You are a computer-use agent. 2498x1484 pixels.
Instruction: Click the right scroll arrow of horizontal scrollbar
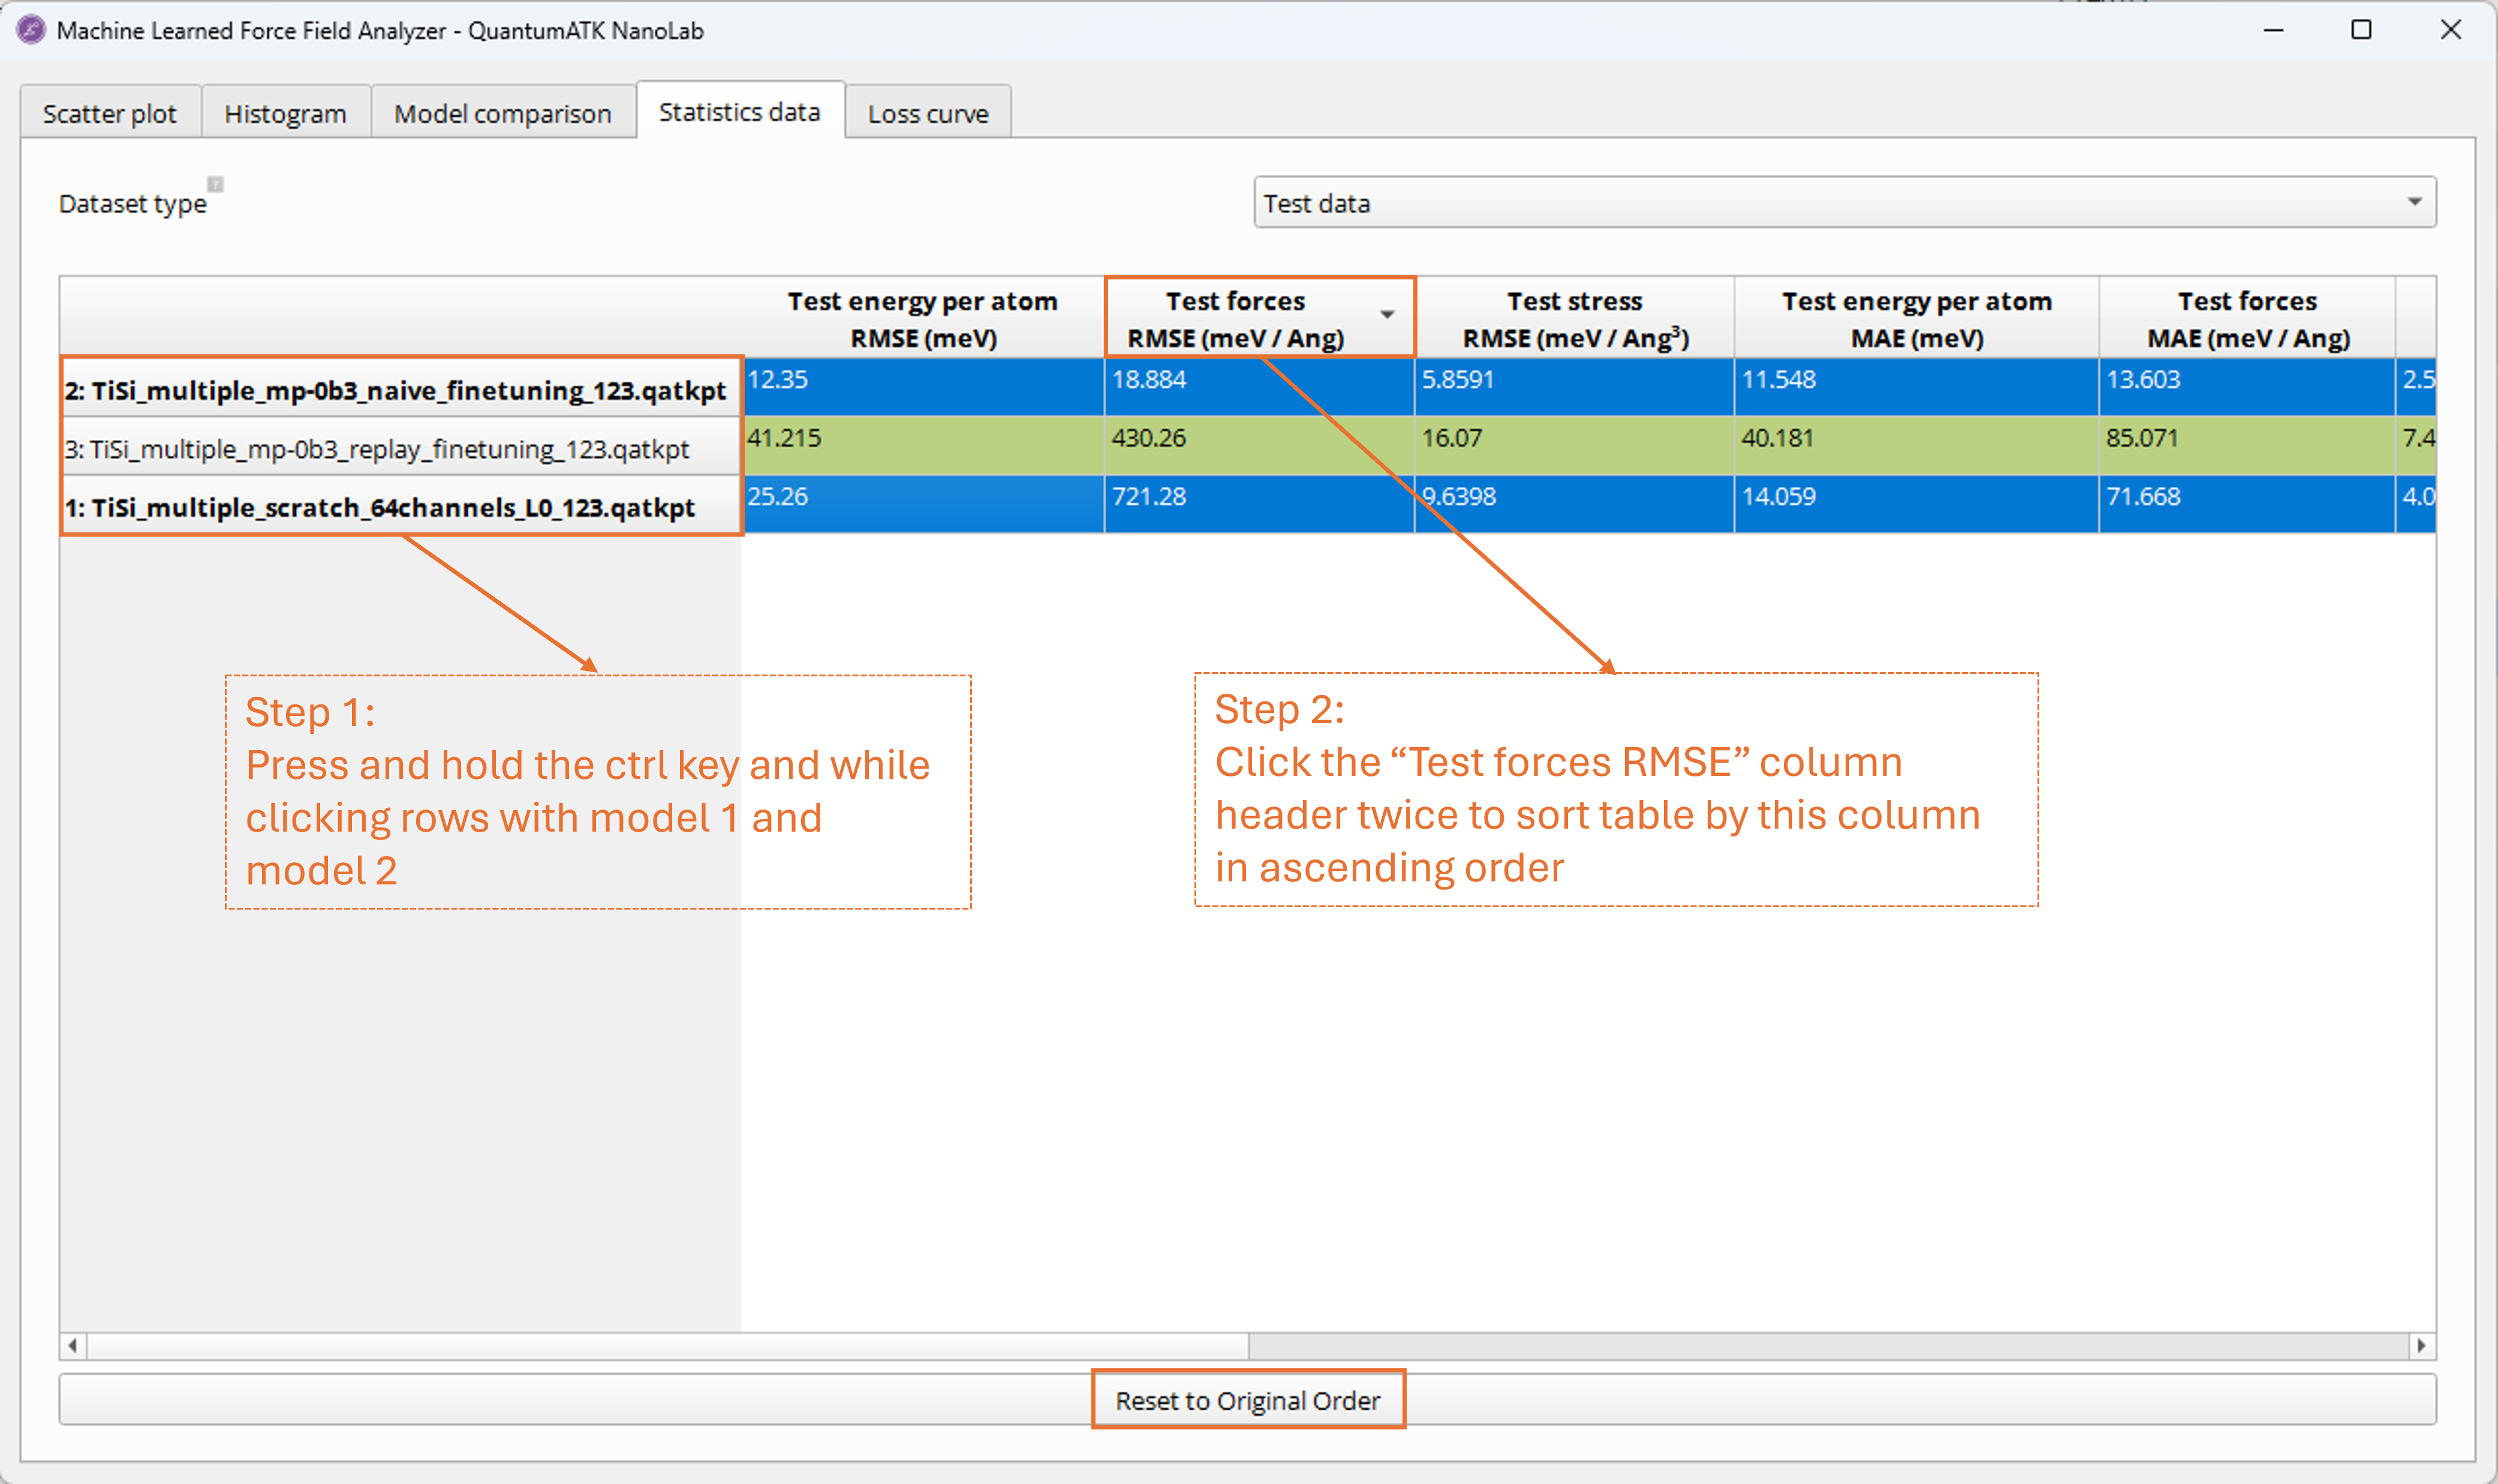point(2421,1345)
